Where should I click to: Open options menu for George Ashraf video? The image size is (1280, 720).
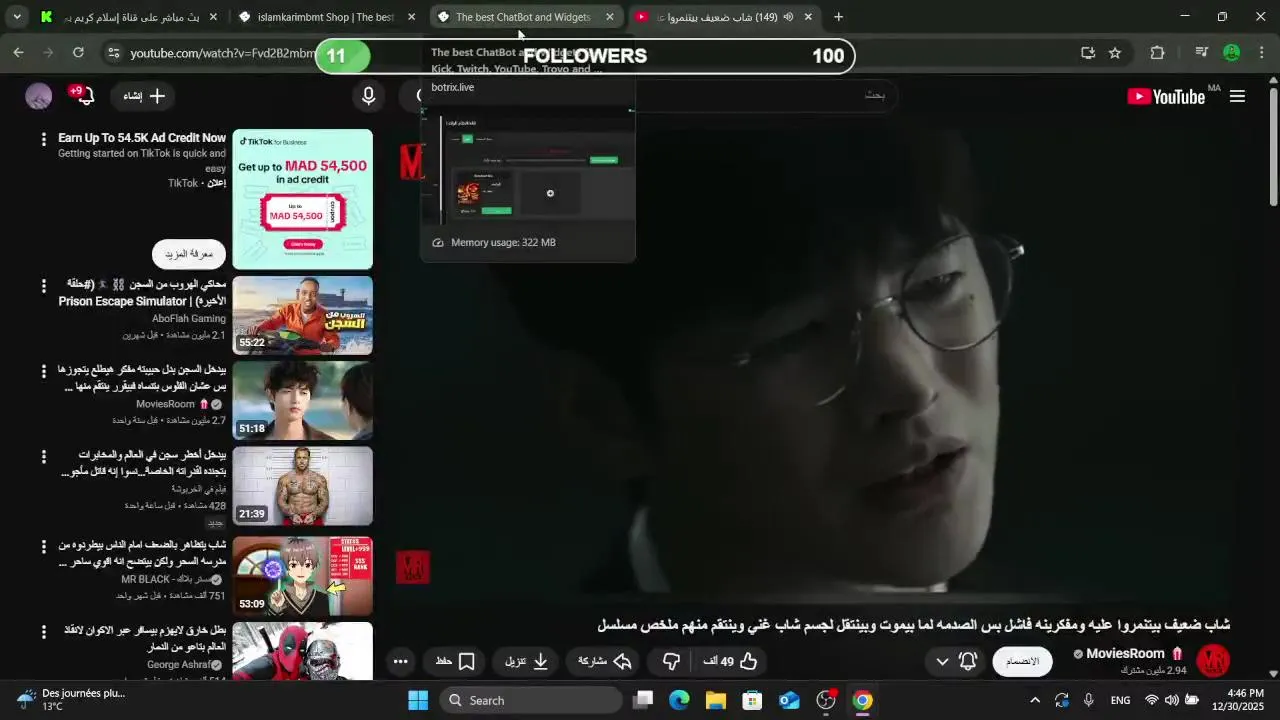point(43,632)
